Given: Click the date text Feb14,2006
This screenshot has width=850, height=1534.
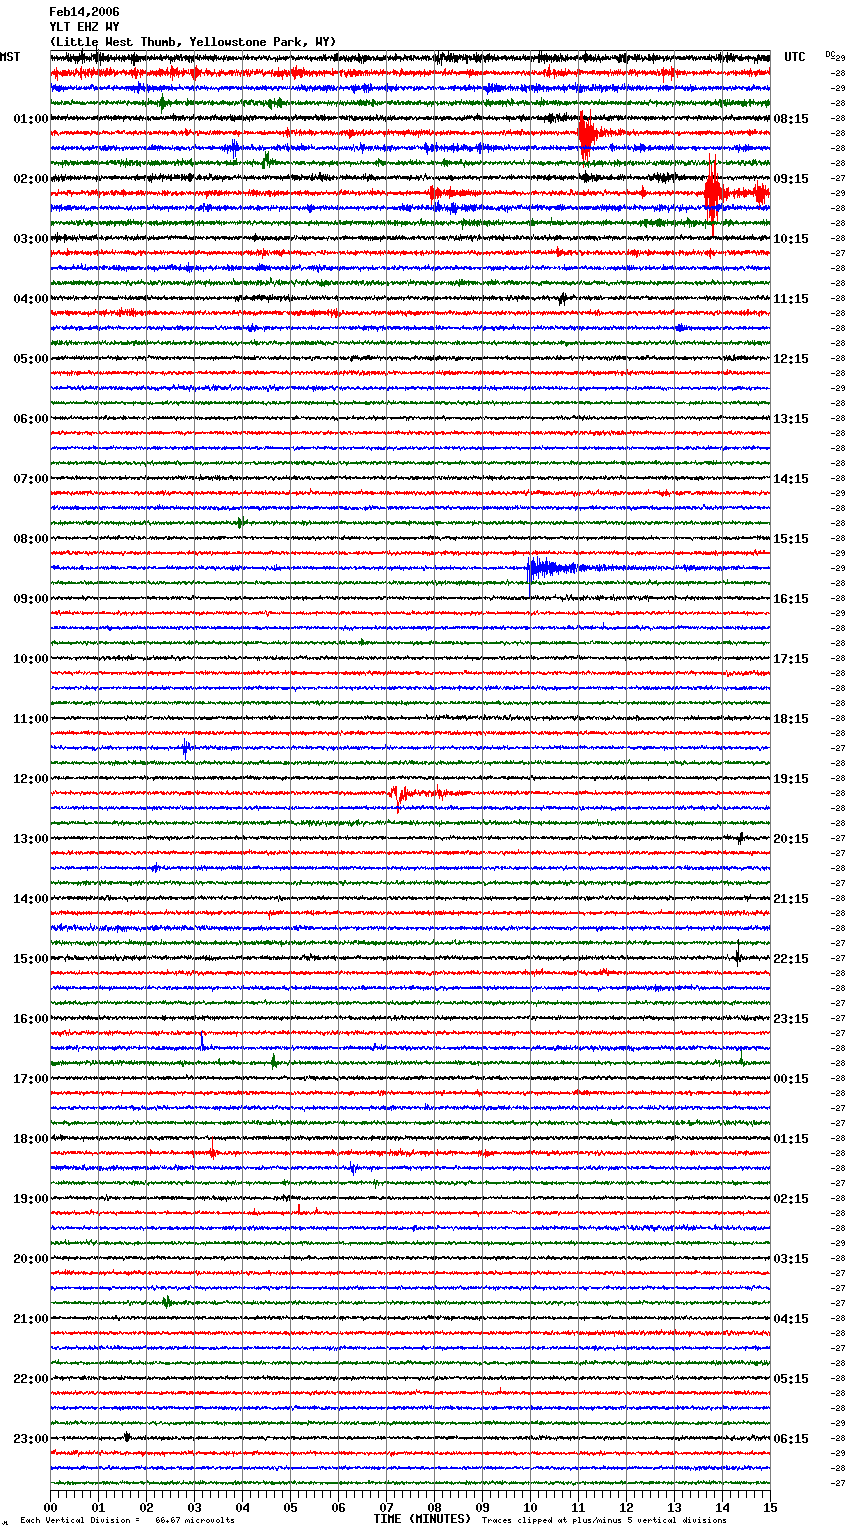Looking at the screenshot, I should pyautogui.click(x=84, y=12).
